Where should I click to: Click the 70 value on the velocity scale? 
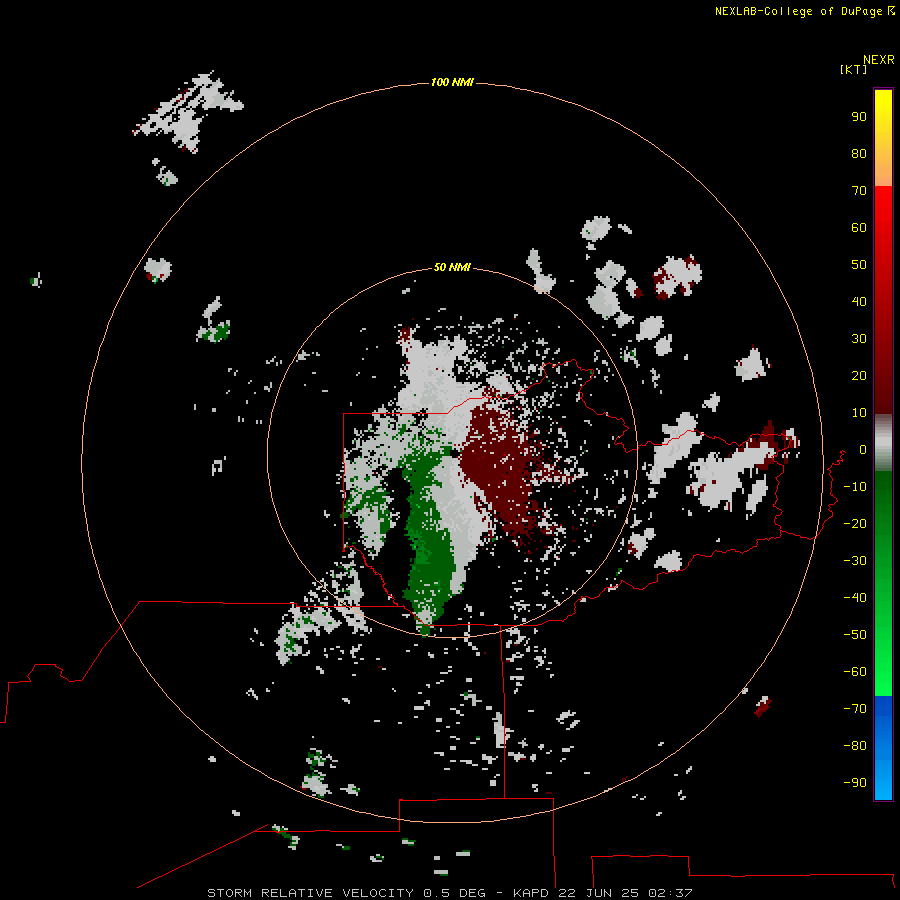click(859, 191)
